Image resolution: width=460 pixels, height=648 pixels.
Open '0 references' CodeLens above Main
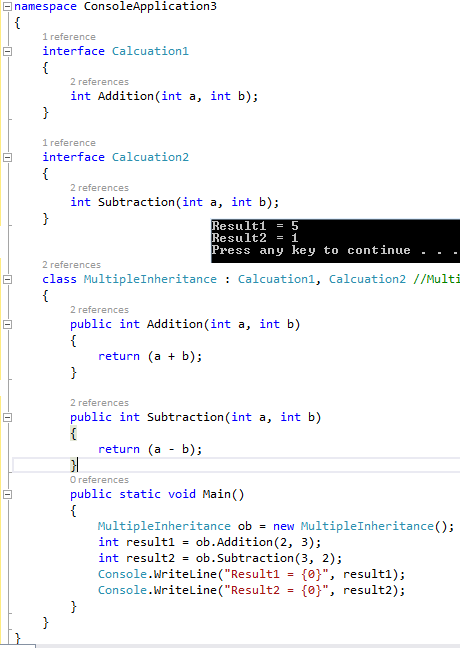99,480
